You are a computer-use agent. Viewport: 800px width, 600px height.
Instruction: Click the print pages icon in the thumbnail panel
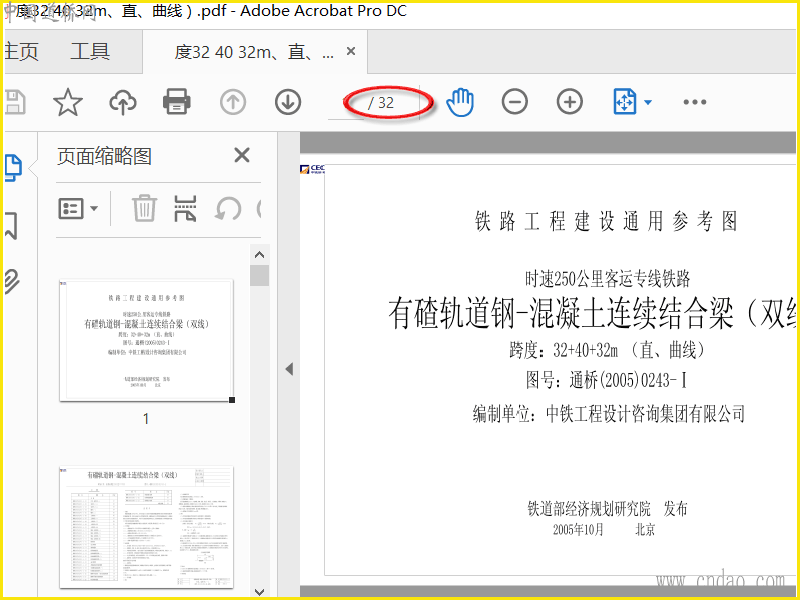[185, 208]
